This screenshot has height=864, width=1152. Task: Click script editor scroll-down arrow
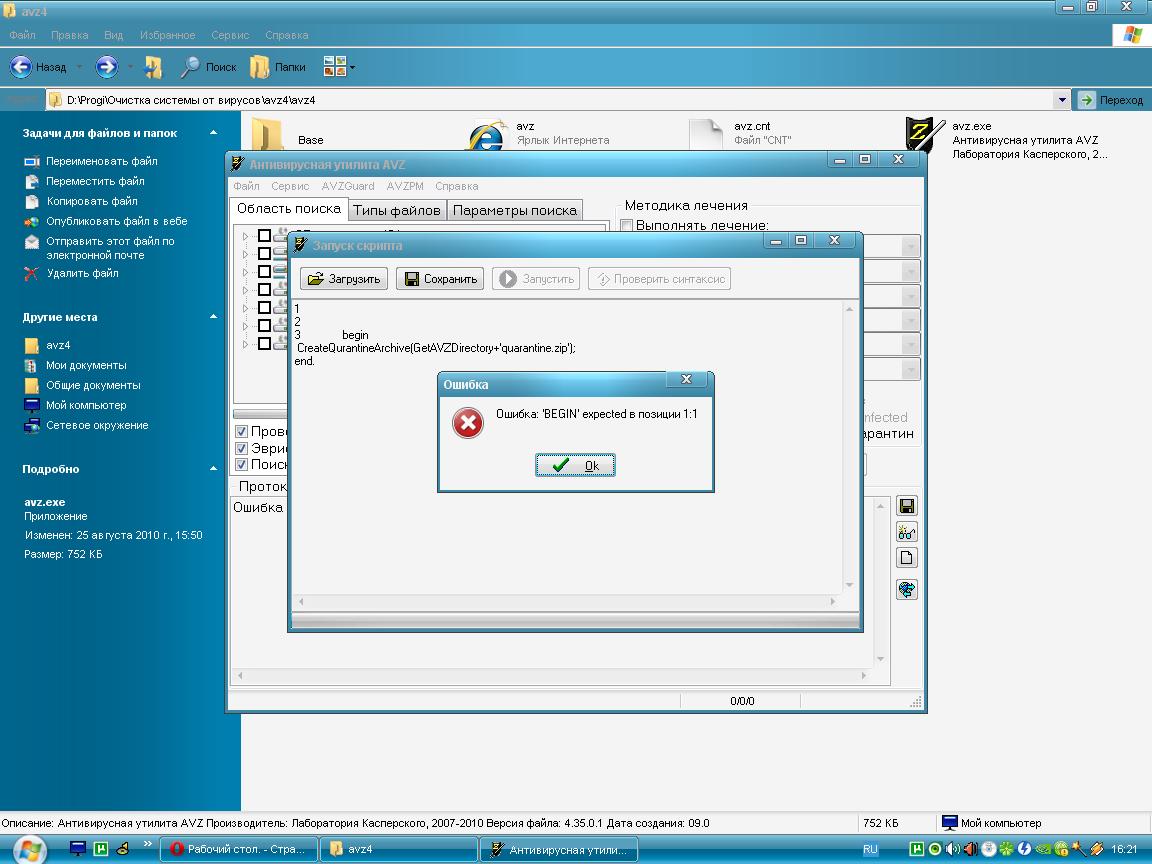[849, 585]
